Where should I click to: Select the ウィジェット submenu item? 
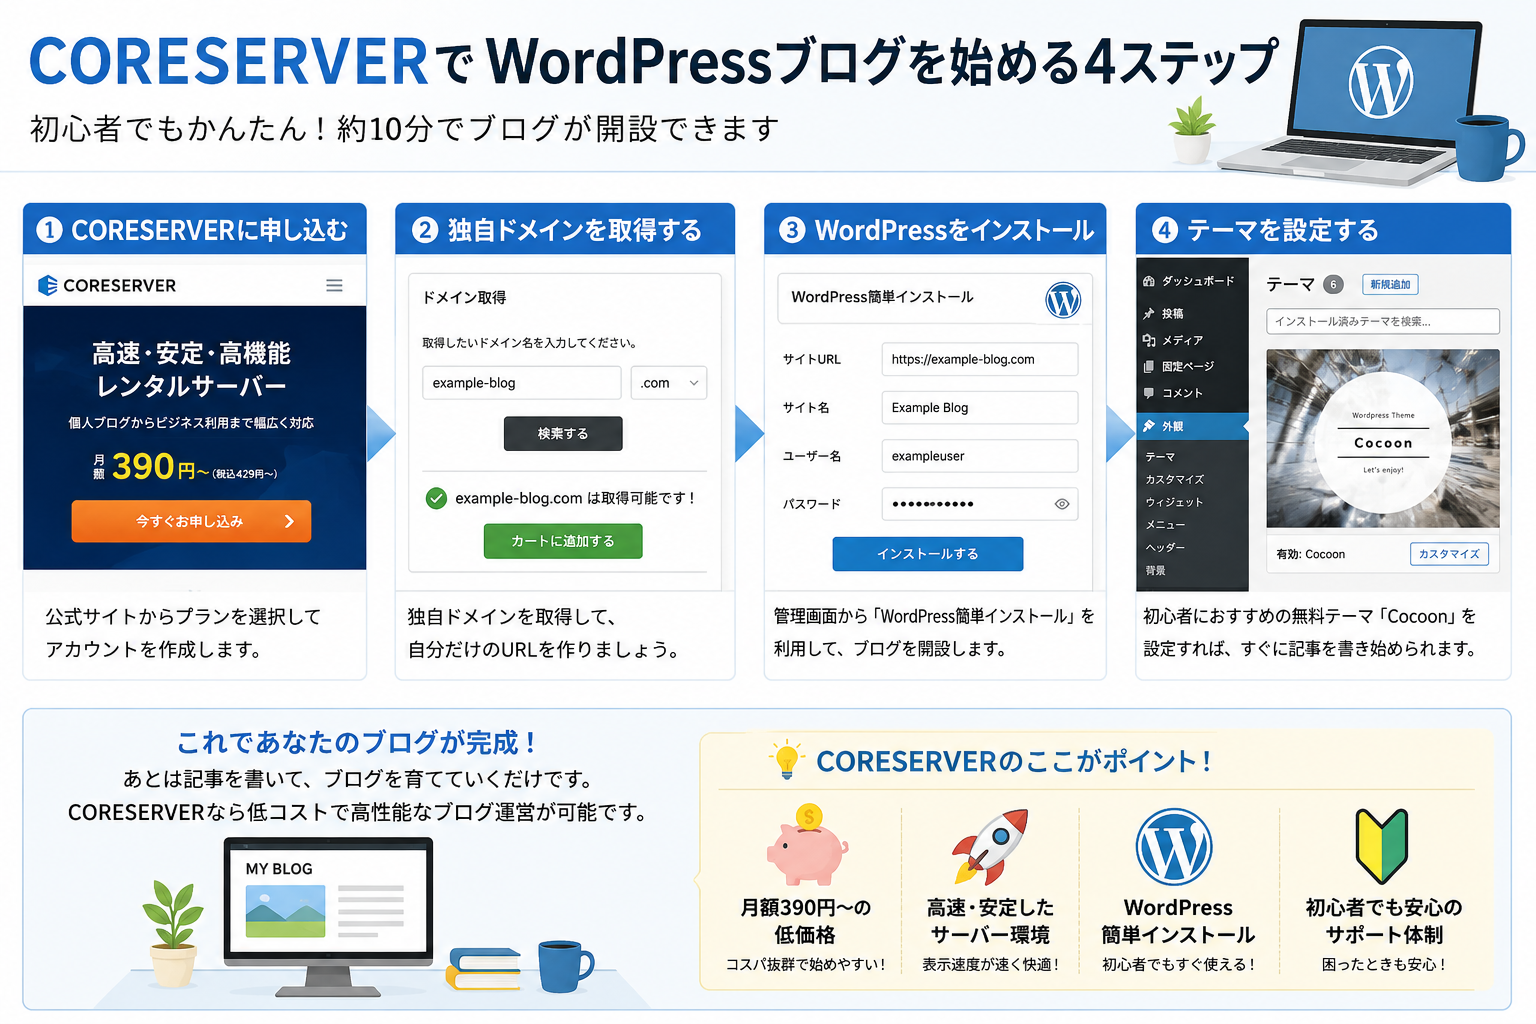[x=1174, y=502]
